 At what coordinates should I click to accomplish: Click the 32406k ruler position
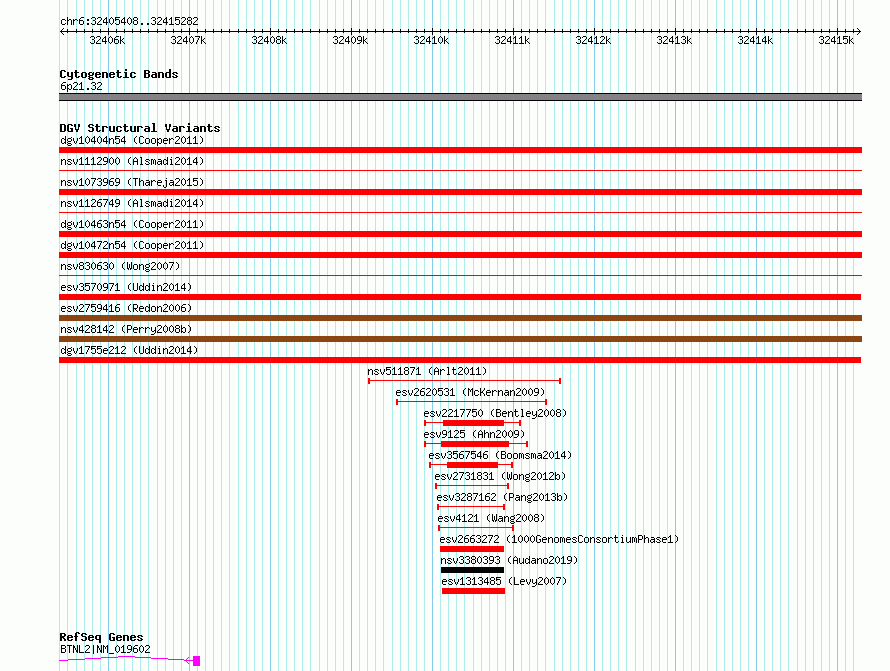tap(107, 40)
